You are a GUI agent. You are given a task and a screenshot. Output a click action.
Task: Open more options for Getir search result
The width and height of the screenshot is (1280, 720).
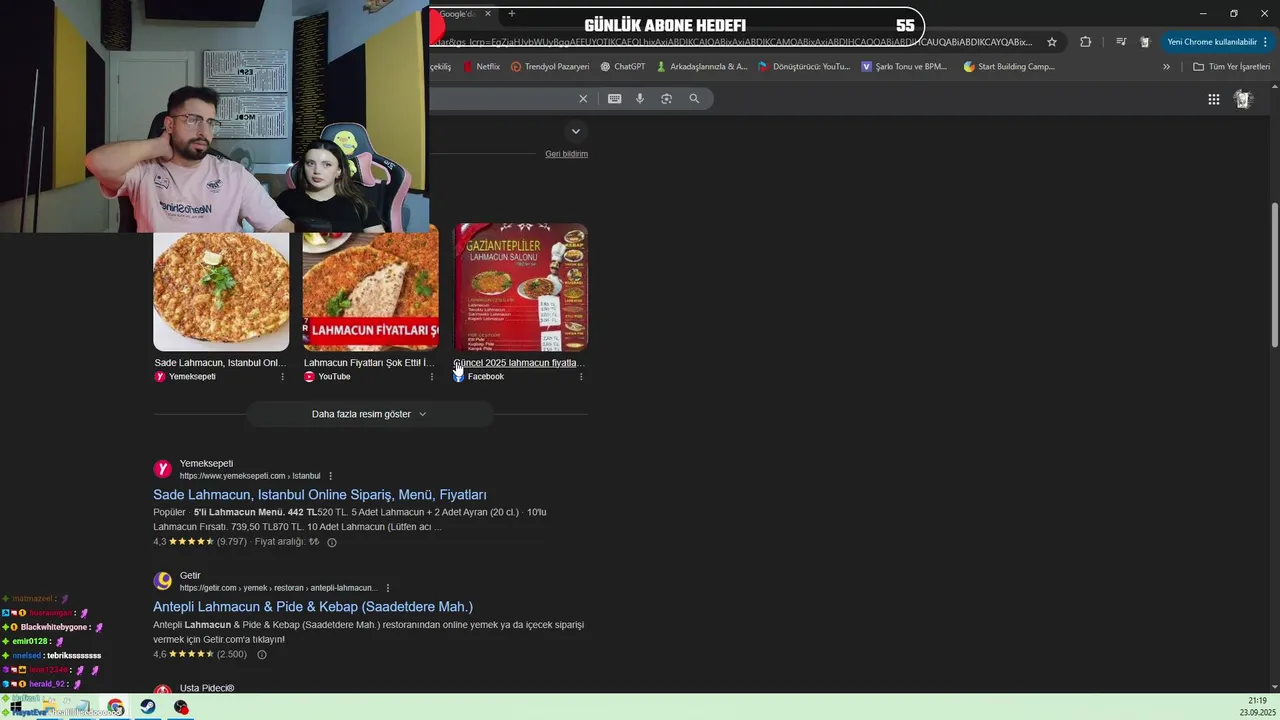pyautogui.click(x=388, y=588)
